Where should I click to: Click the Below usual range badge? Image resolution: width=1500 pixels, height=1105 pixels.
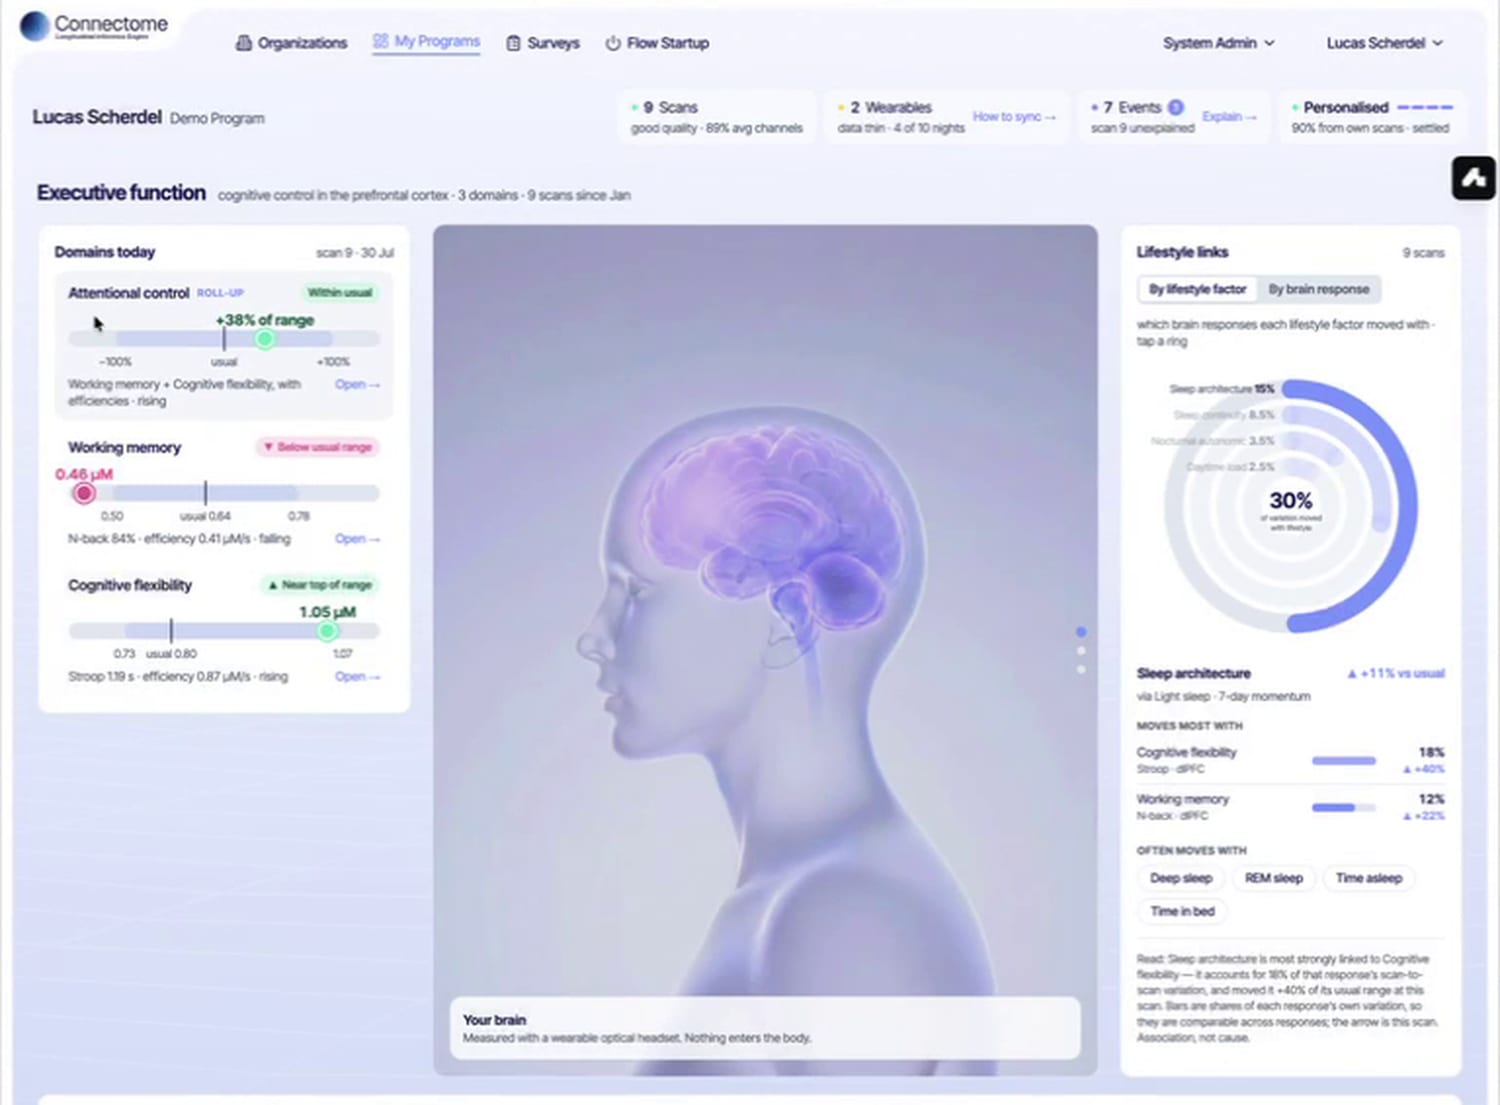(x=318, y=447)
